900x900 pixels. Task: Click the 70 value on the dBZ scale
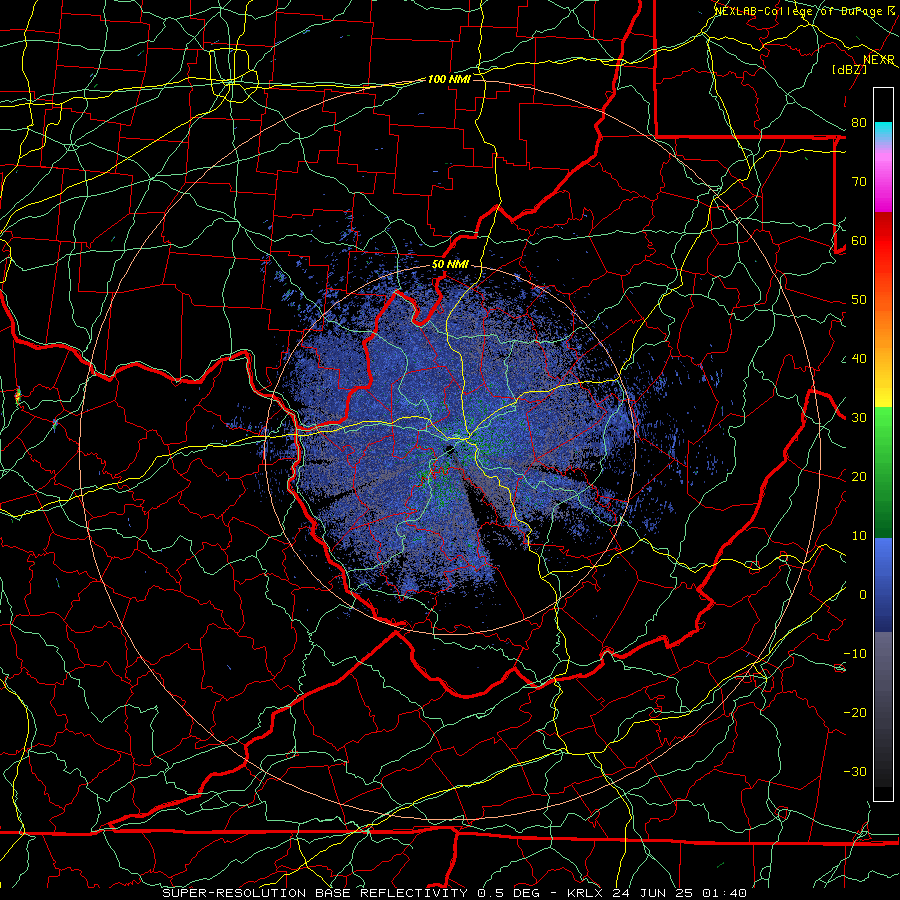[859, 182]
